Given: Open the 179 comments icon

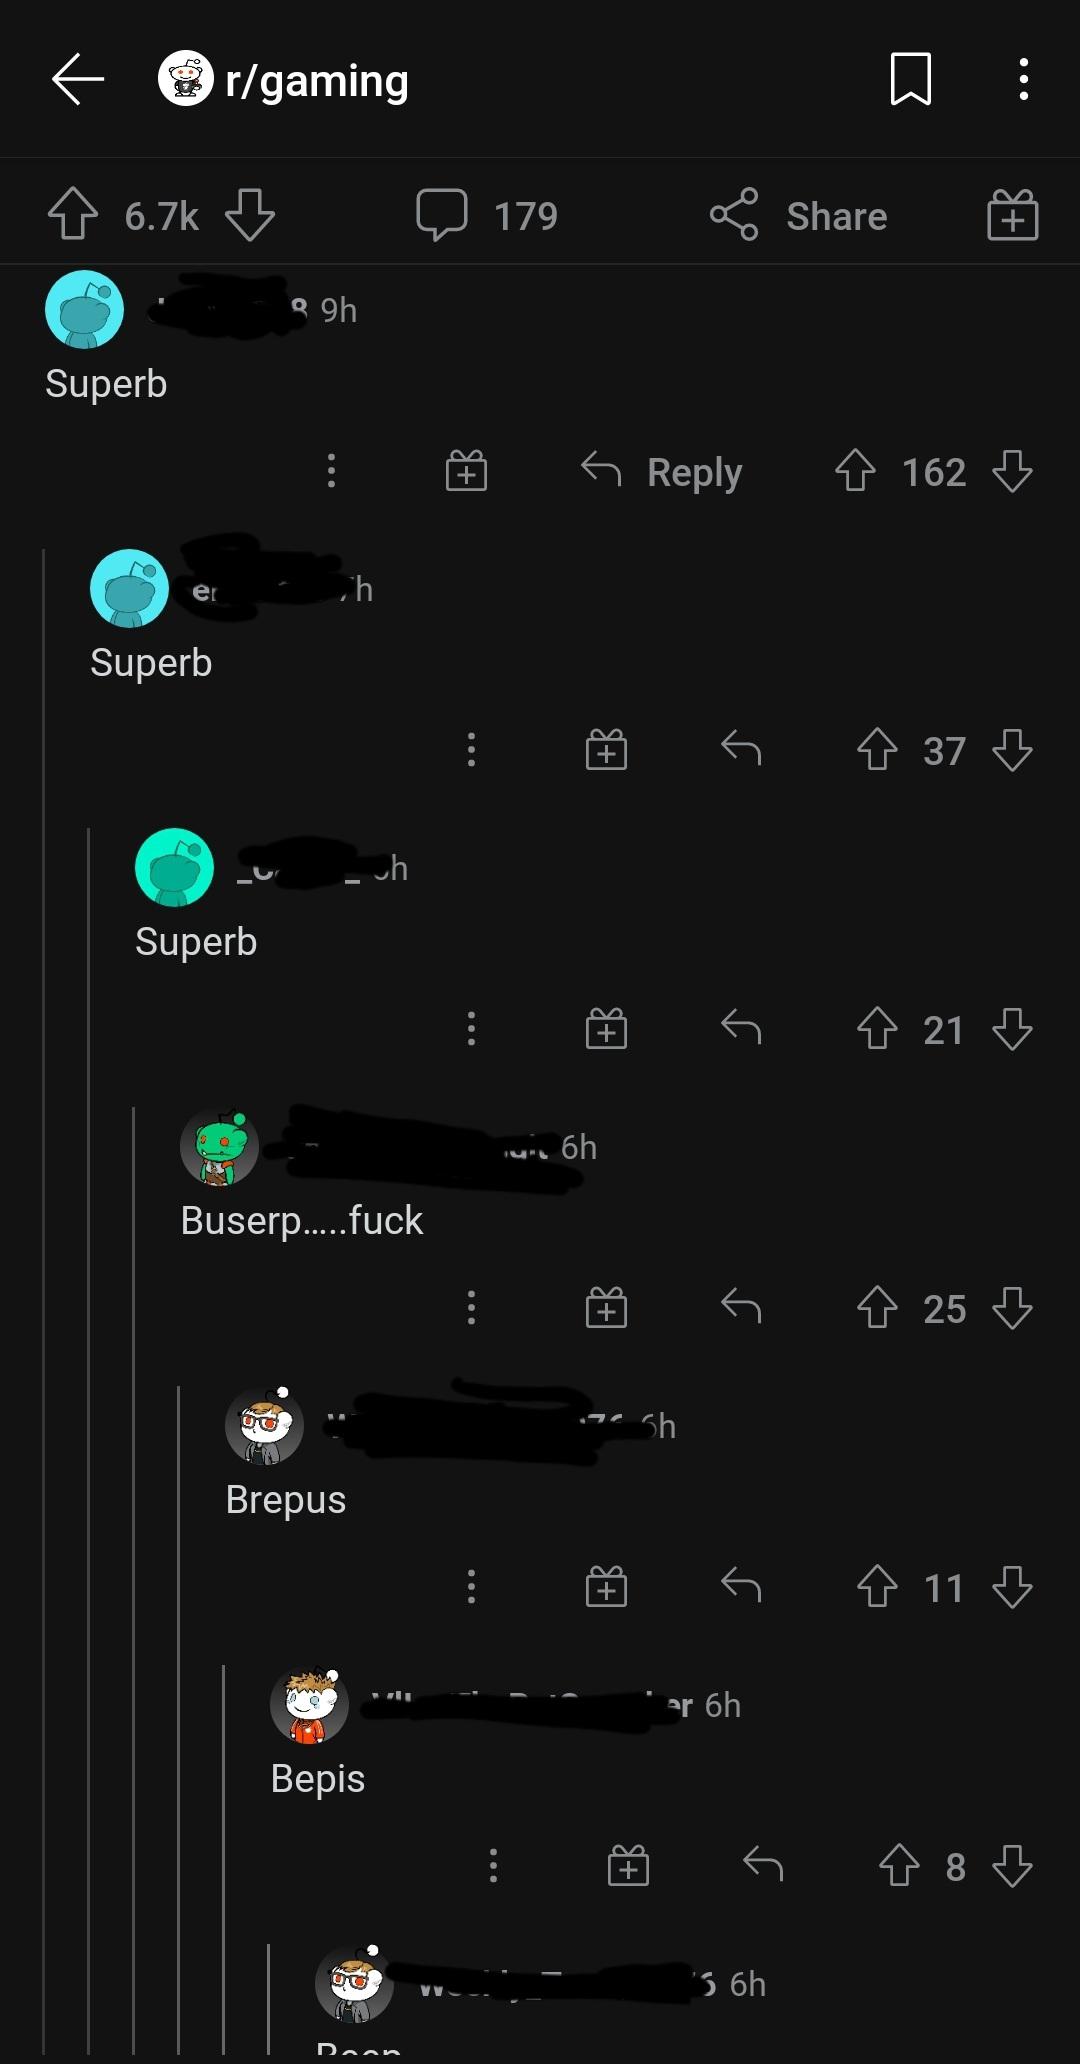Looking at the screenshot, I should [441, 215].
